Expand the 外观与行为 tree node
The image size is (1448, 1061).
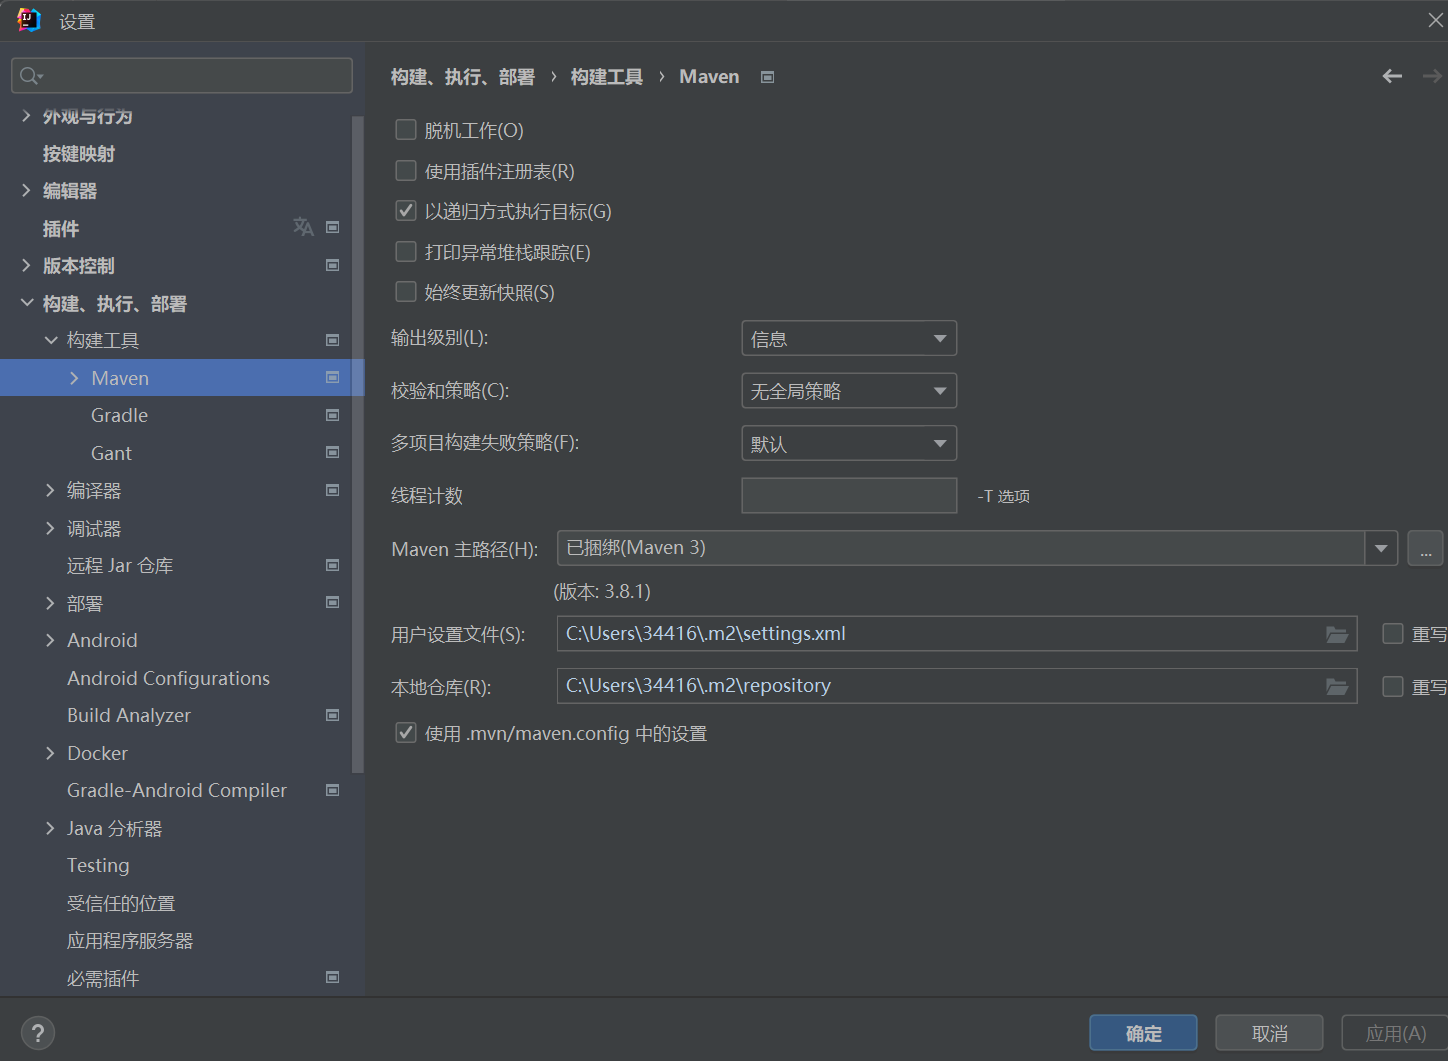tap(26, 116)
